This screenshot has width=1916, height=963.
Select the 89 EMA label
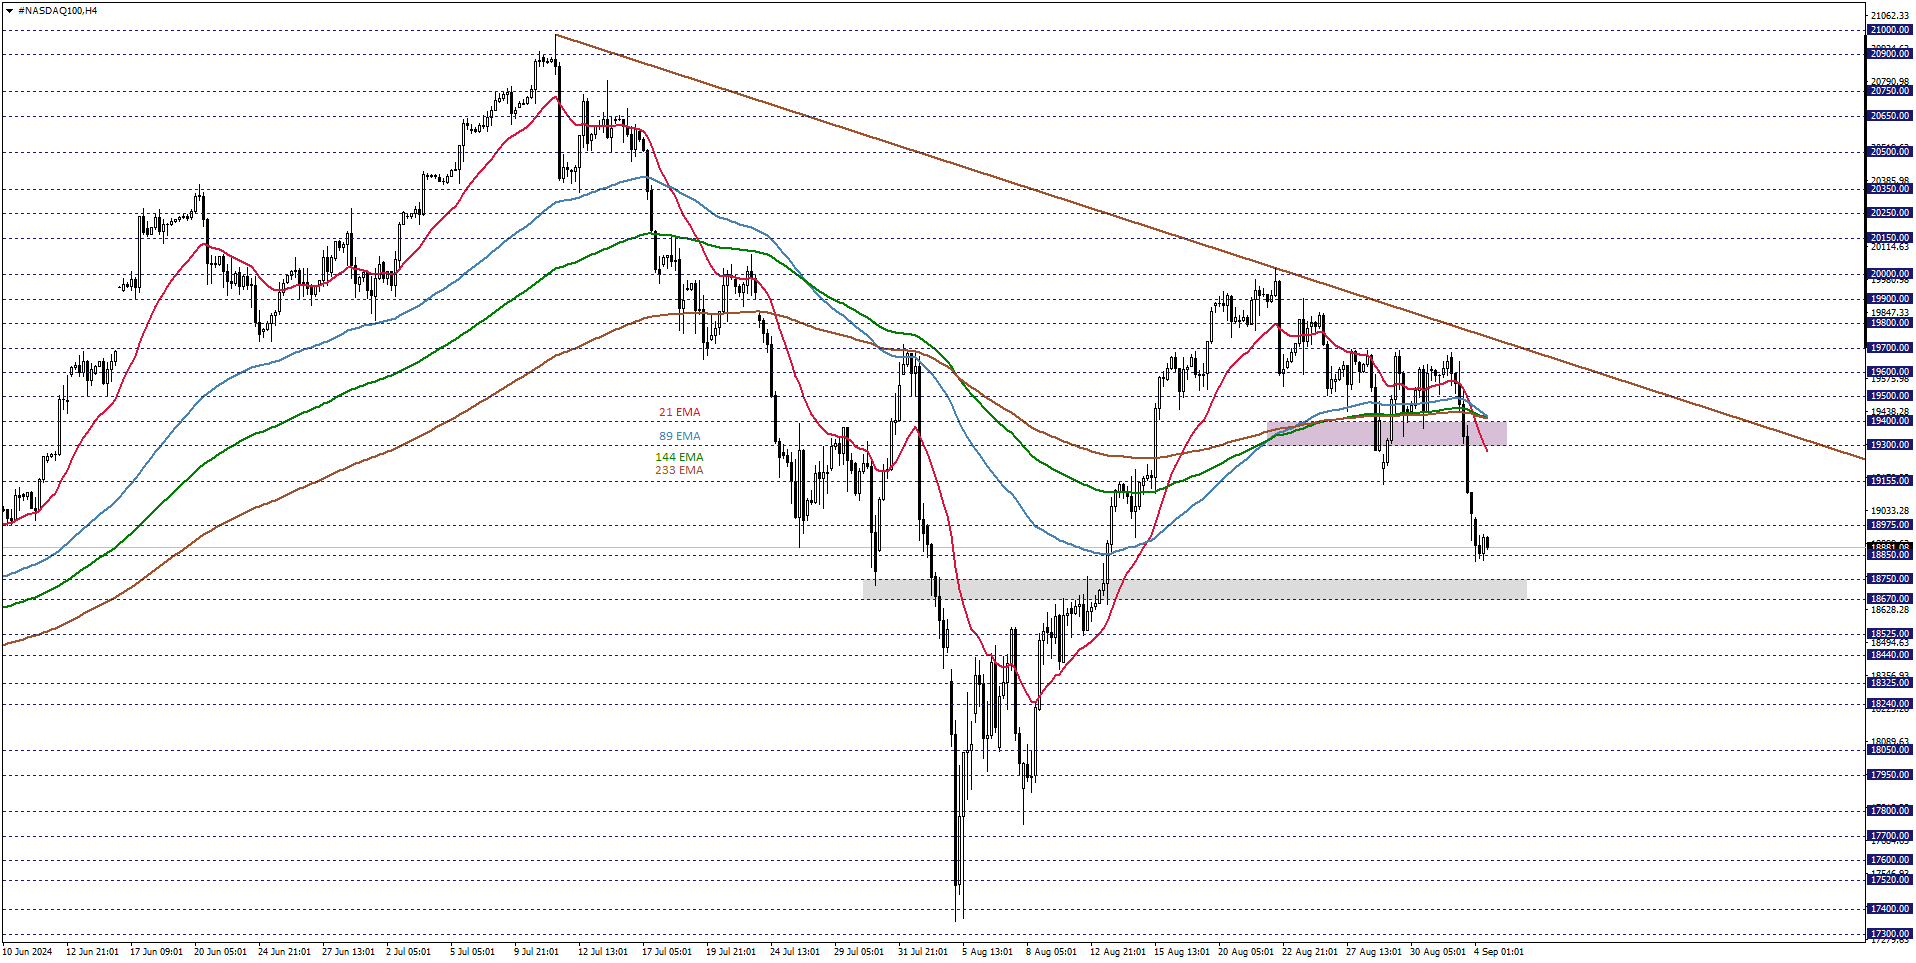coord(679,436)
